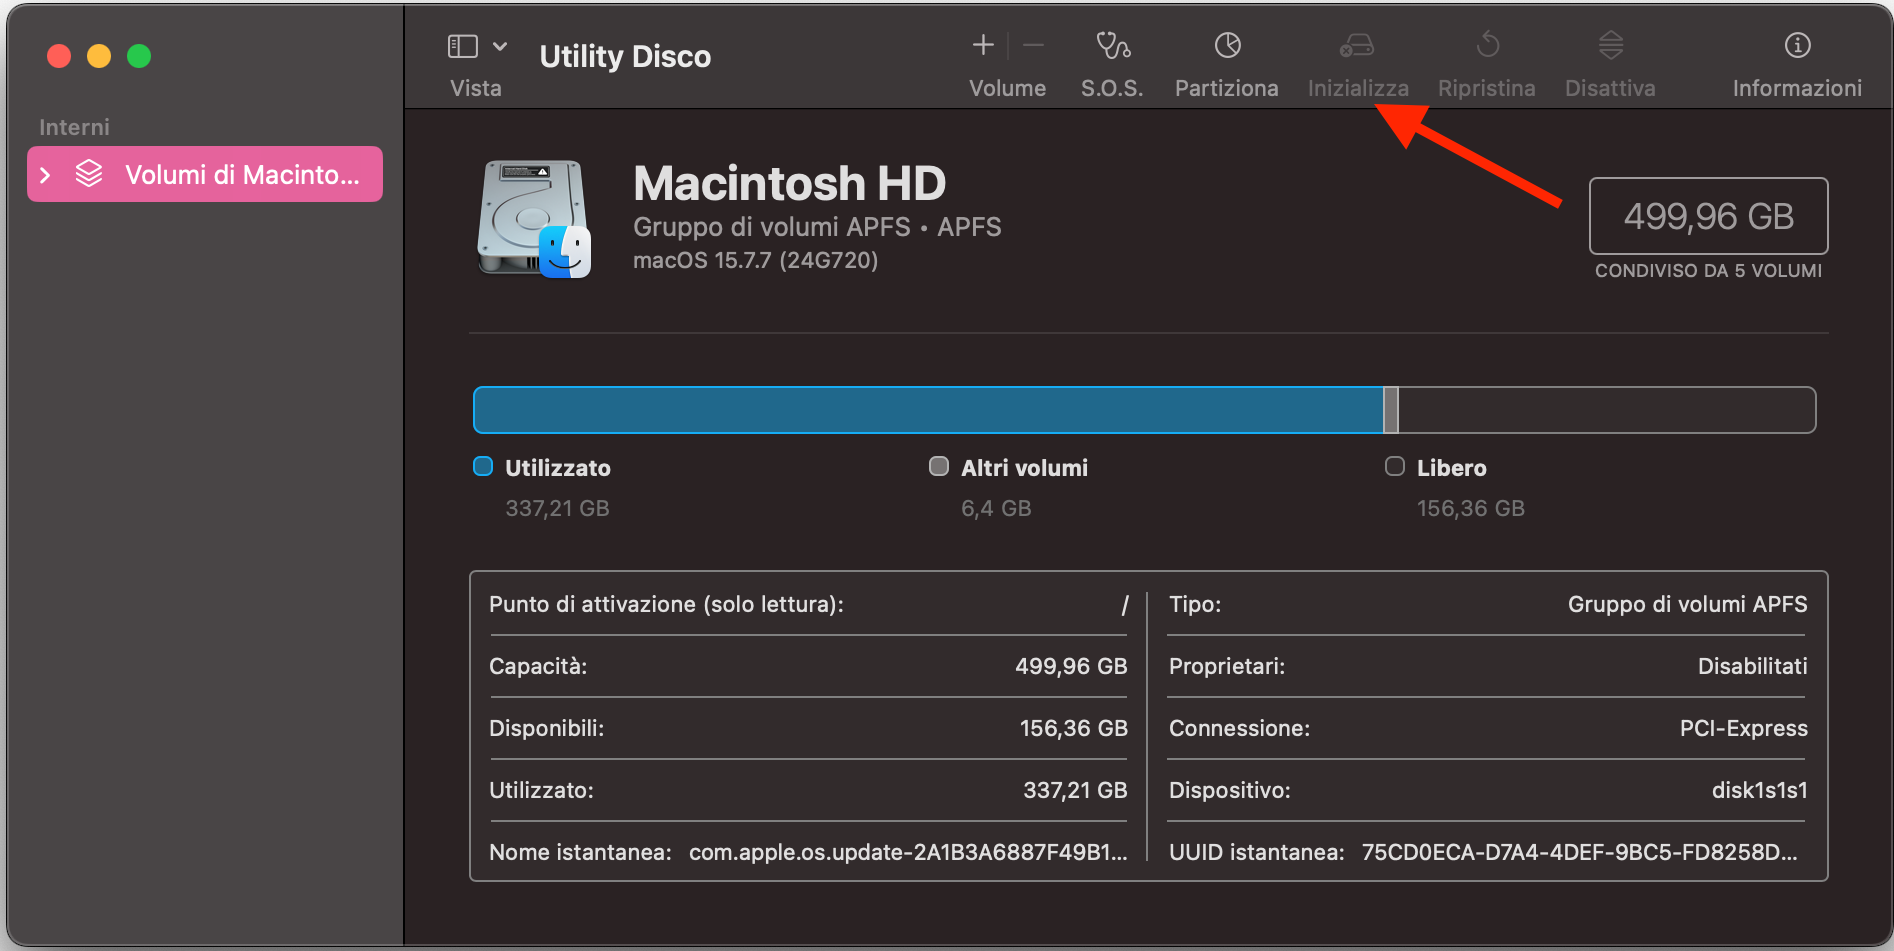Click the Dispositivo value 'disk1s1s1'
The image size is (1894, 951).
[1759, 790]
